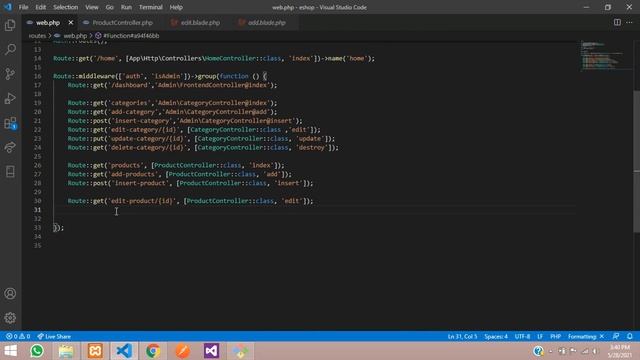The width and height of the screenshot is (640, 360).
Task: Click the Spaces: 4 indentation setting
Action: click(x=496, y=336)
